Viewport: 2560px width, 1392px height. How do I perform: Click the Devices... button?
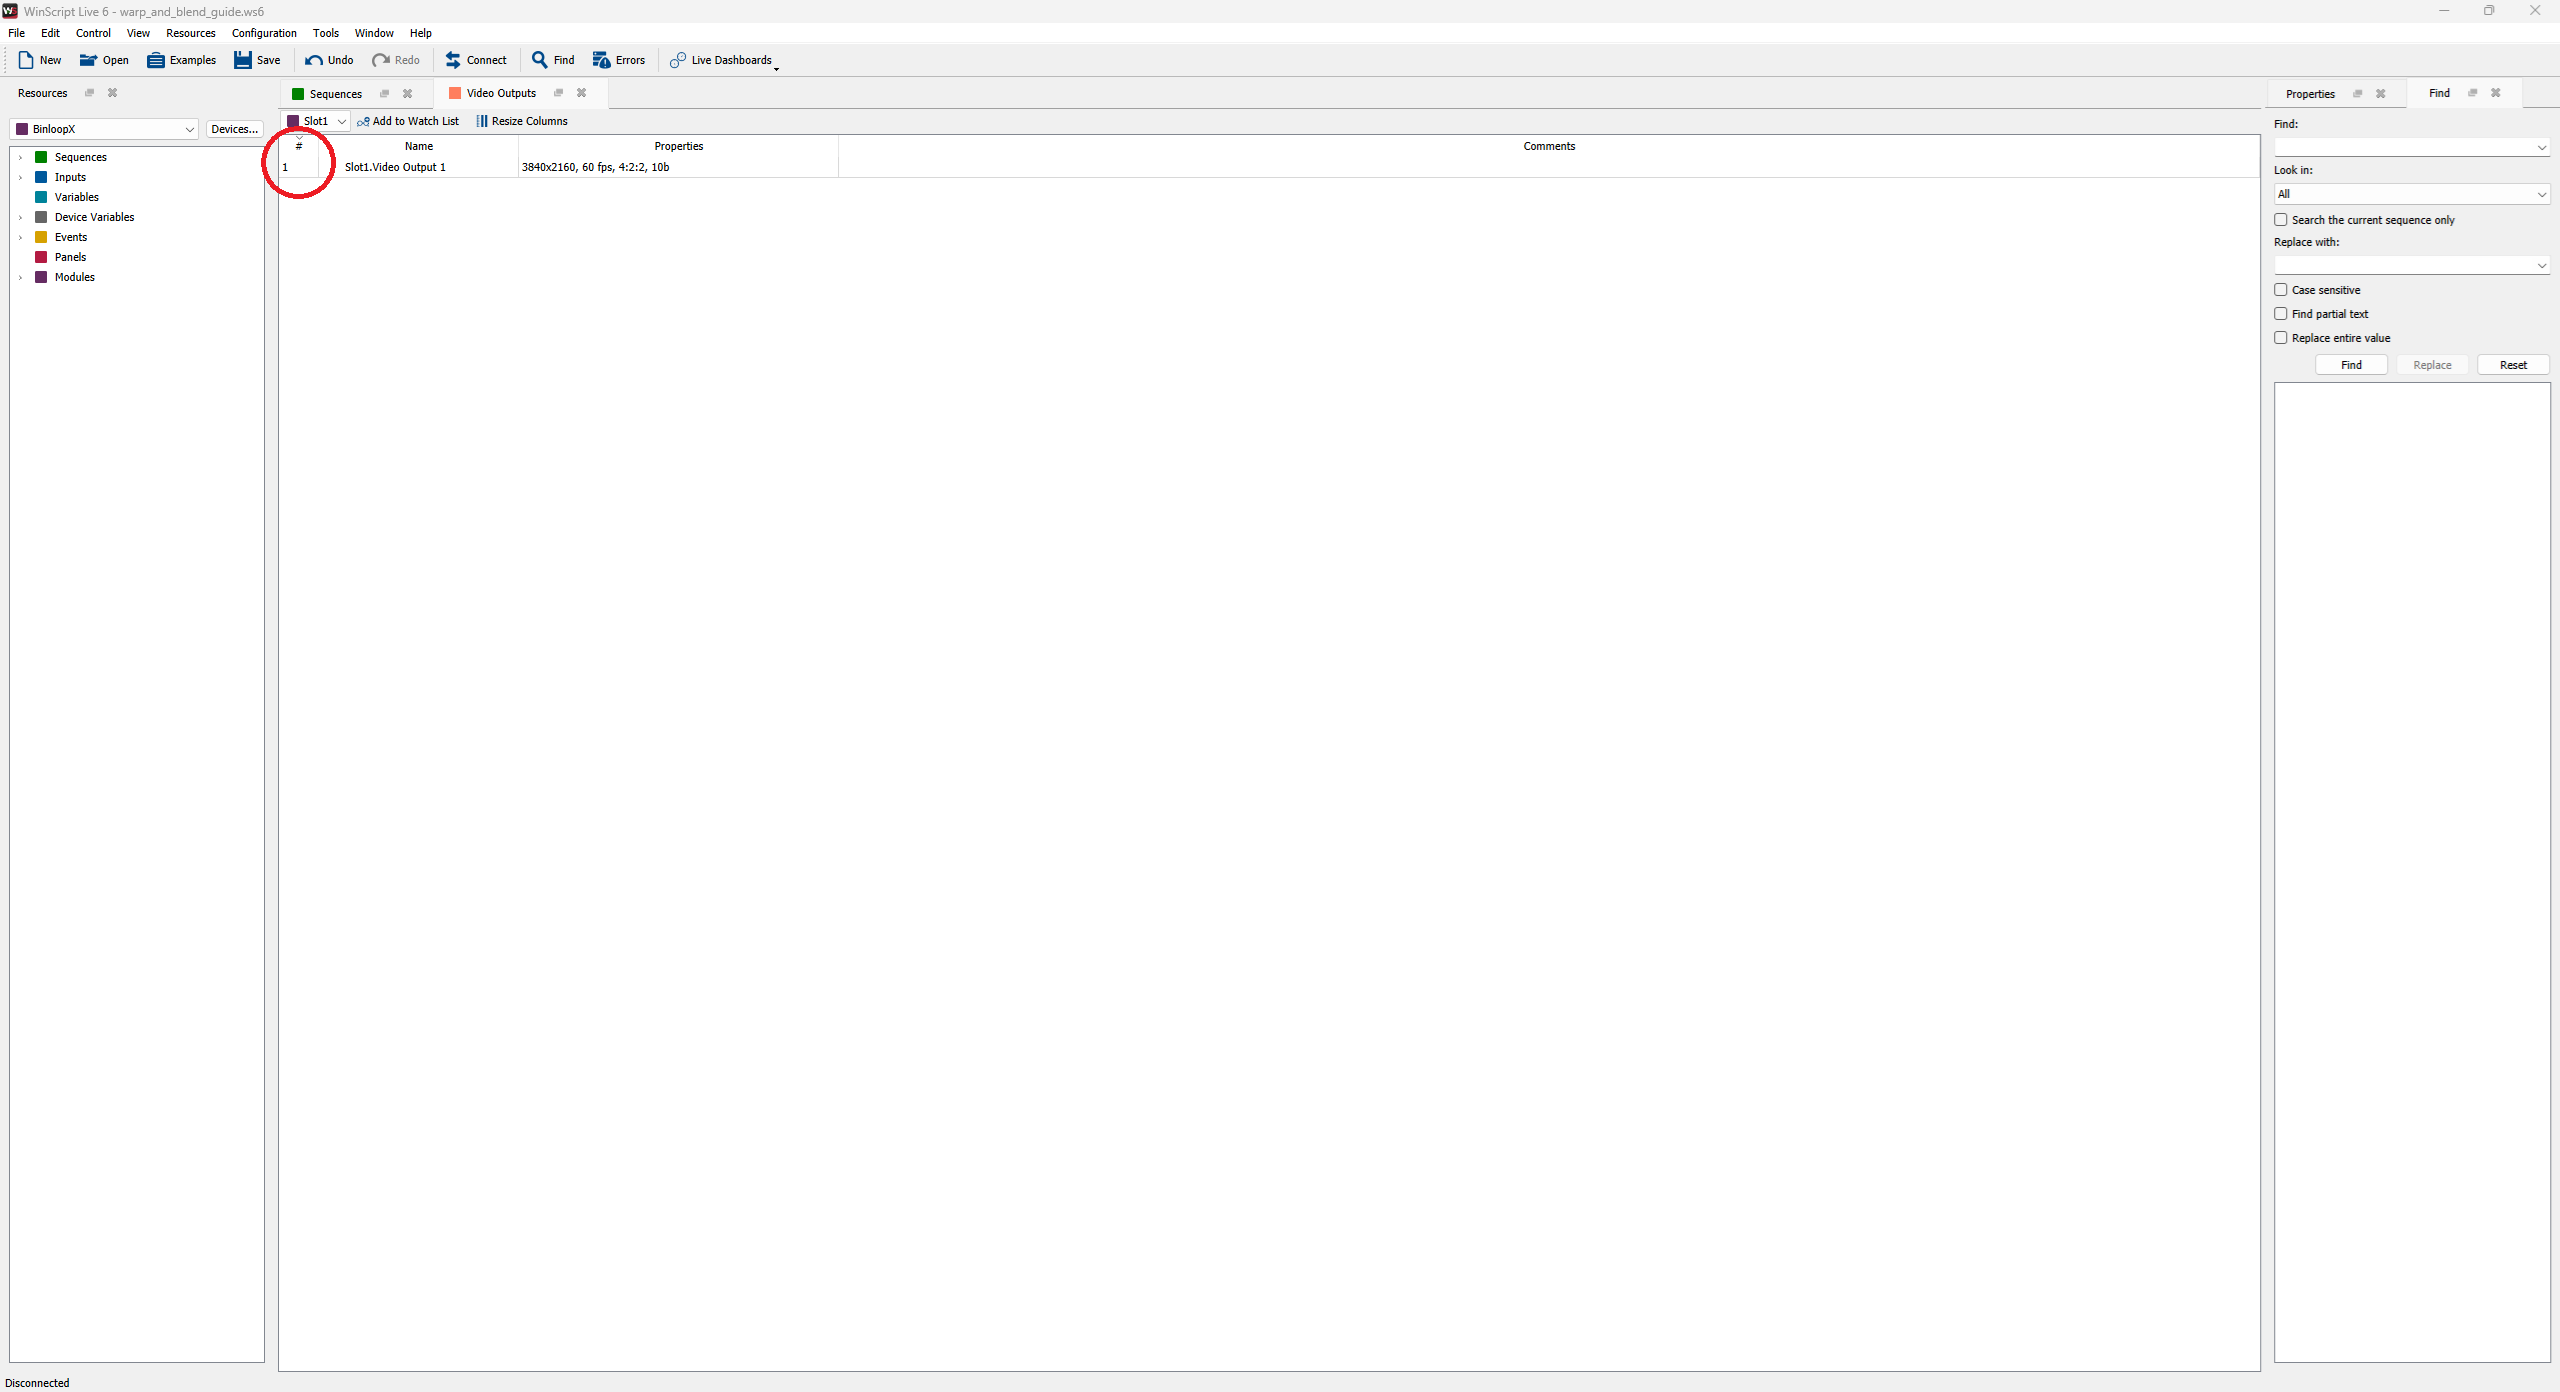click(235, 129)
